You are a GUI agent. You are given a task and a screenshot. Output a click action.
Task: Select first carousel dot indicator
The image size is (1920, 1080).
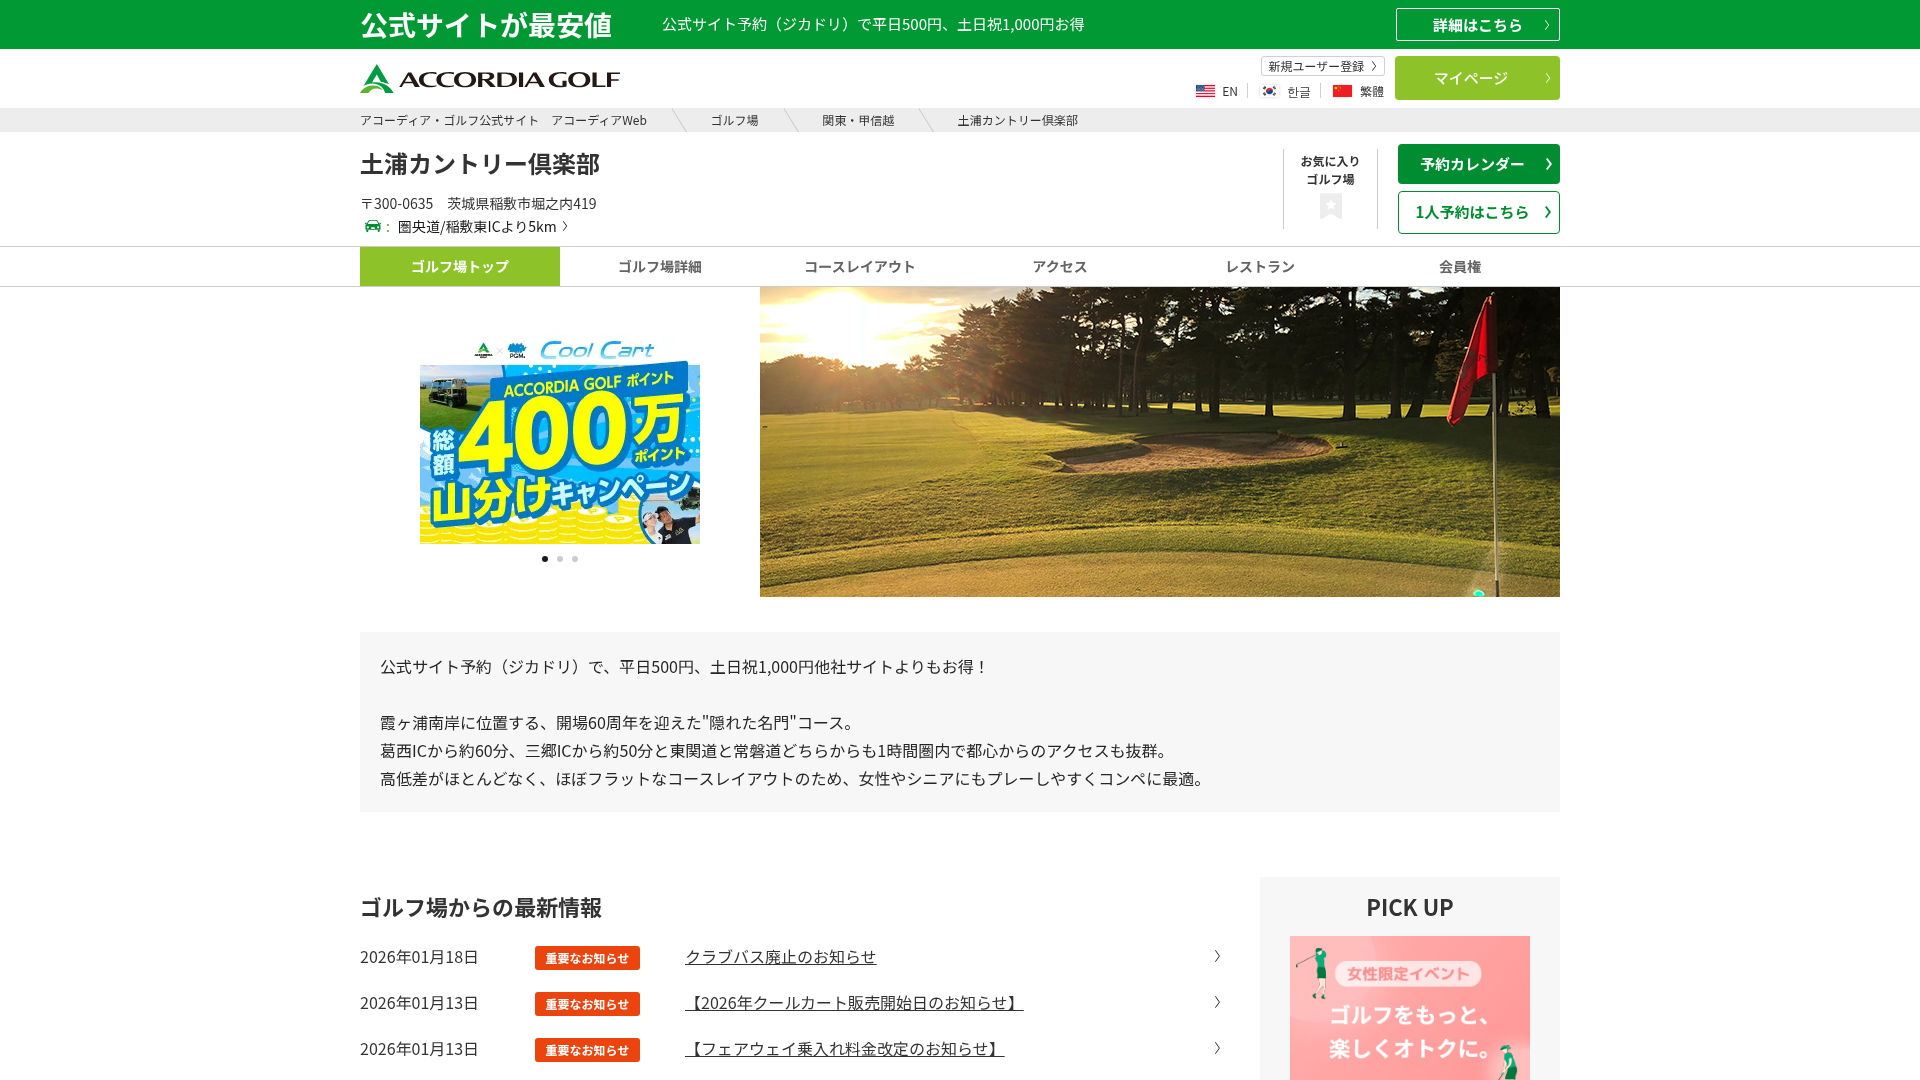tap(545, 559)
